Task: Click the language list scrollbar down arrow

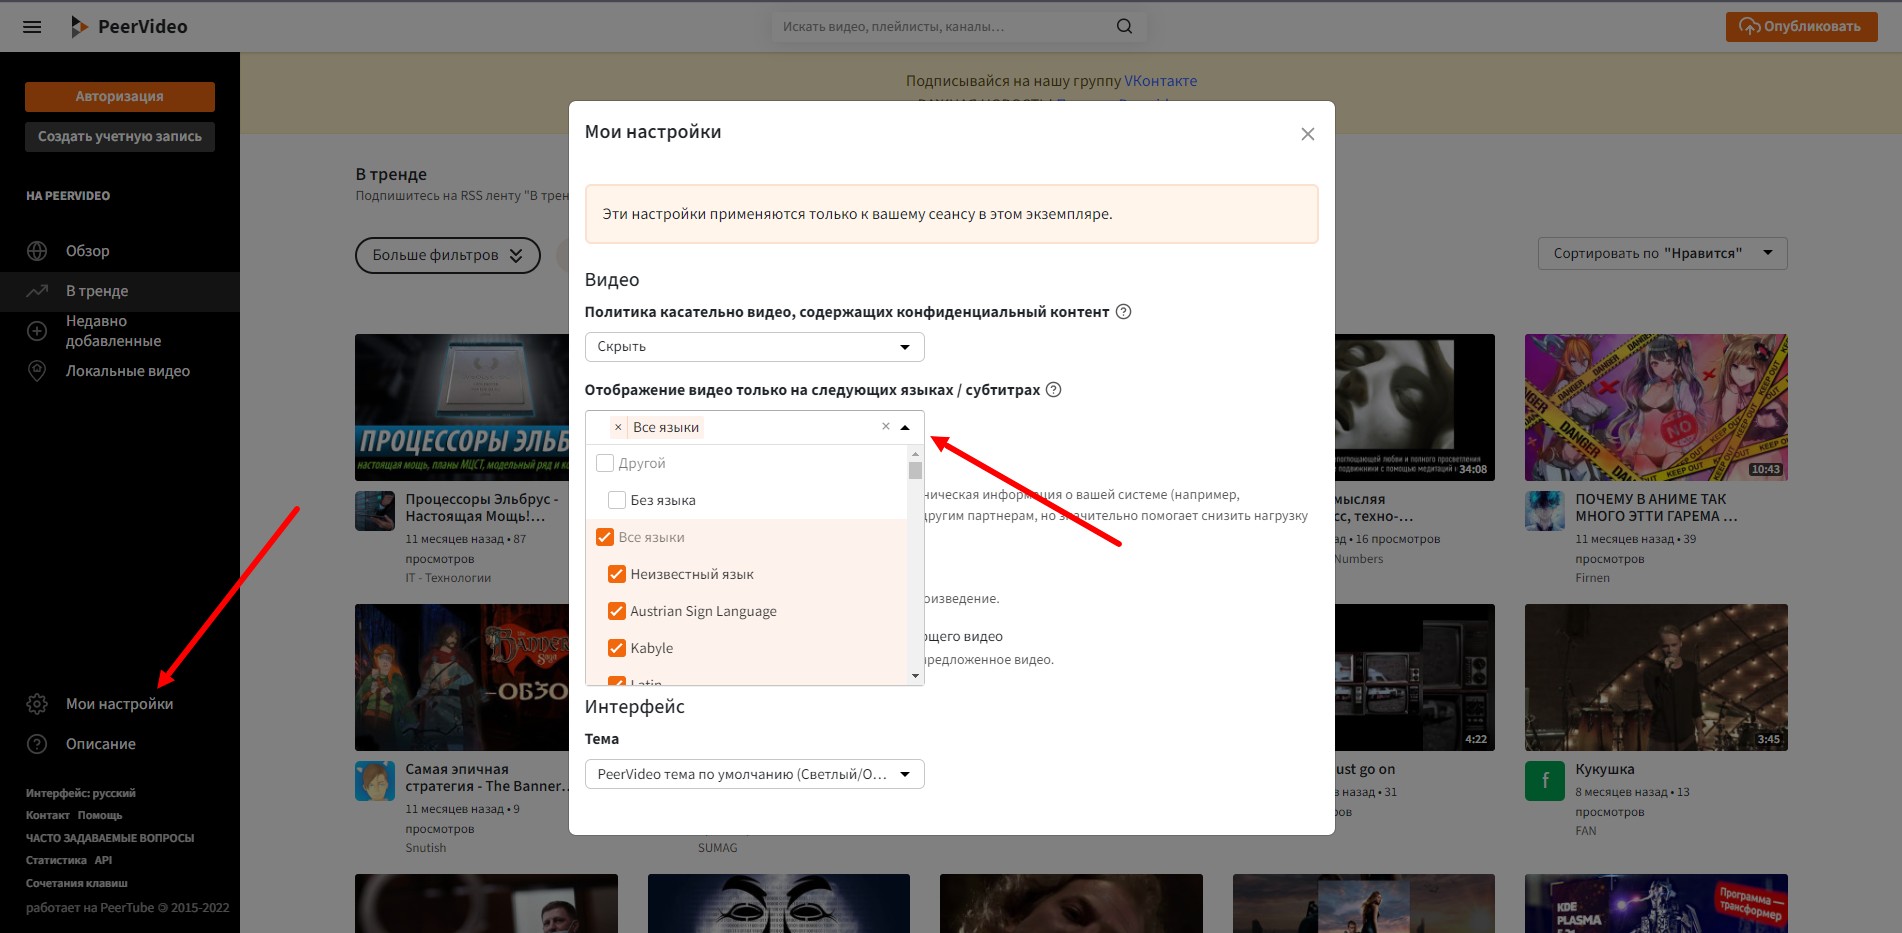Action: click(915, 676)
